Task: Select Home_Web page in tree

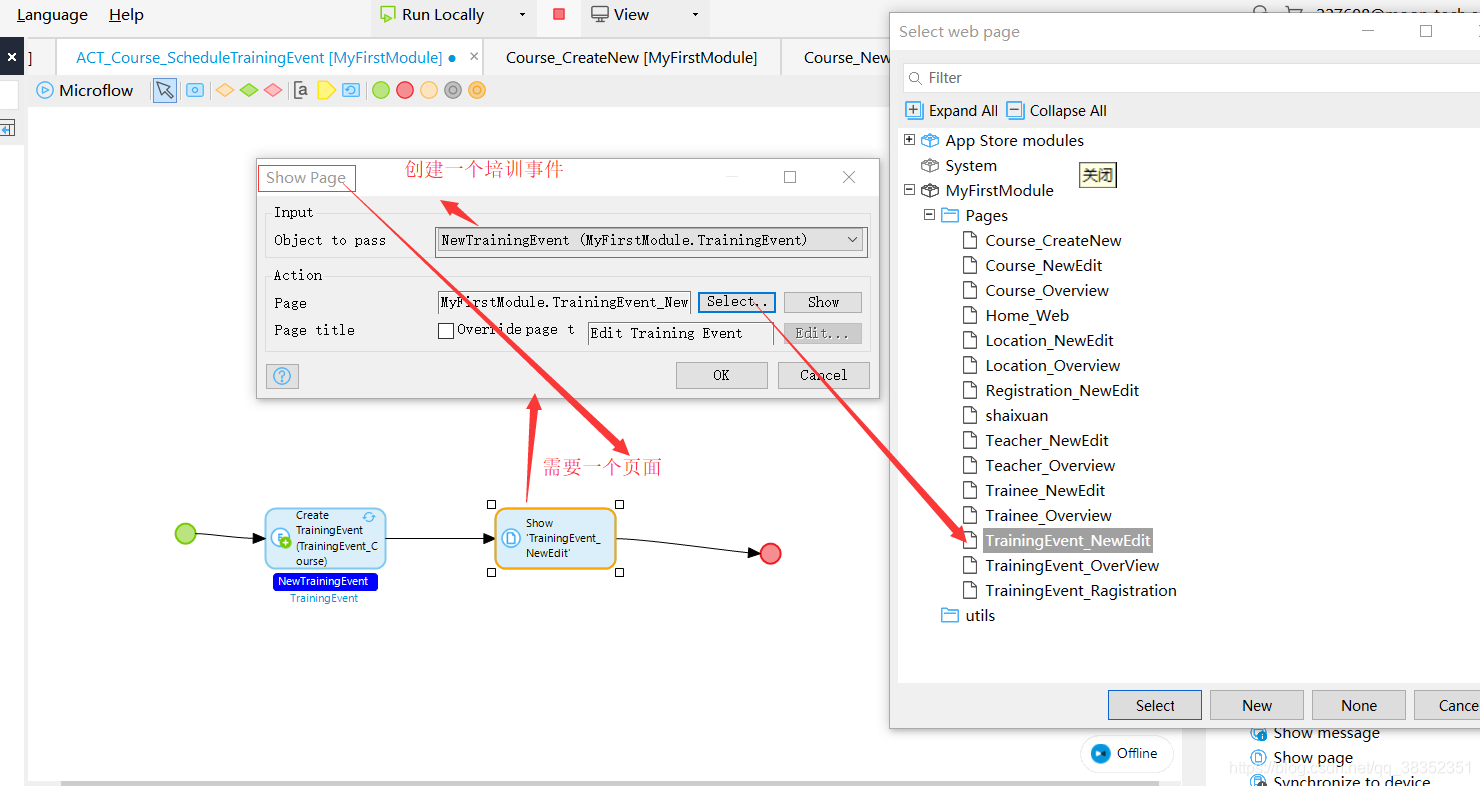Action: coord(1027,315)
